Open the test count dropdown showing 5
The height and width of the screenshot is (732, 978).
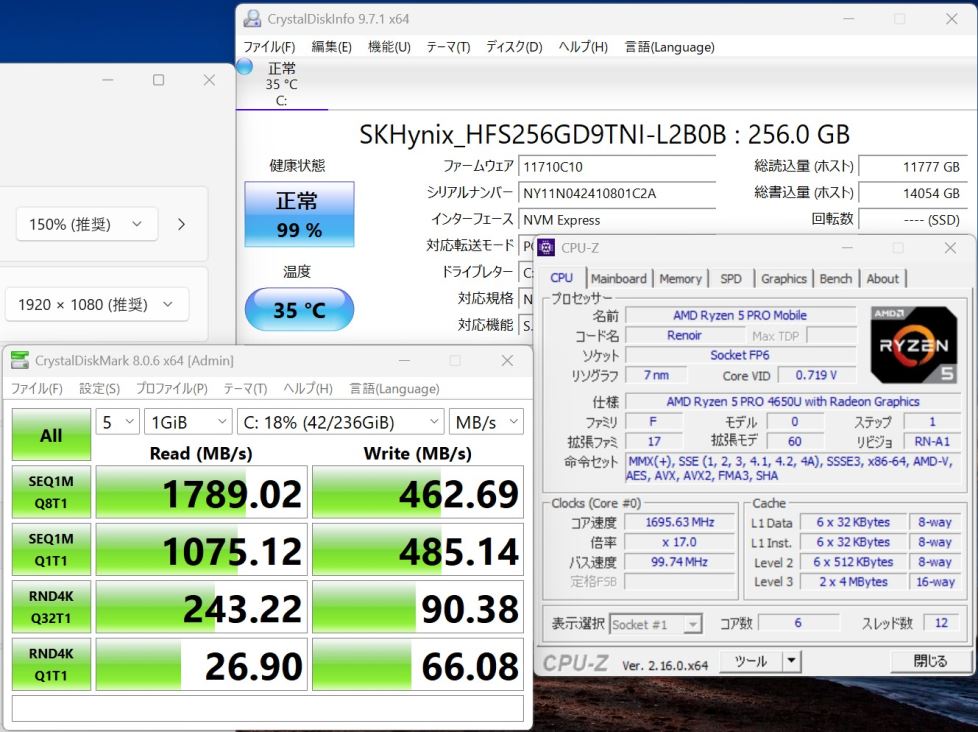click(117, 422)
